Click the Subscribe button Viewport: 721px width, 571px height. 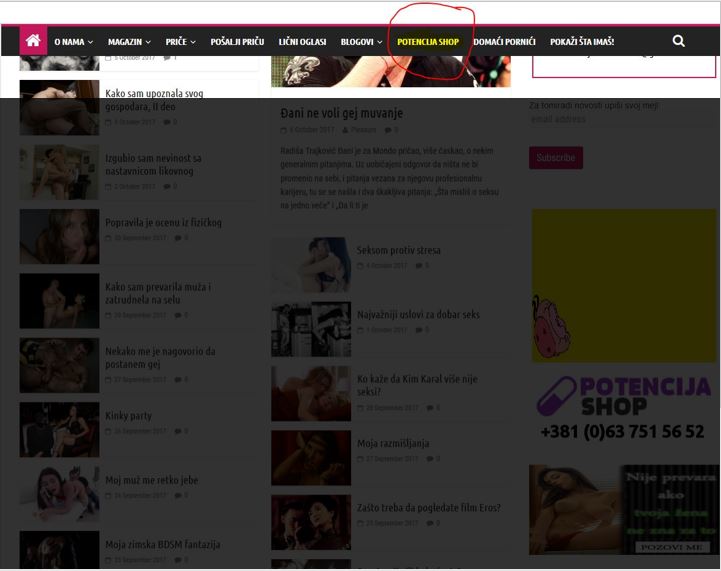tap(555, 158)
